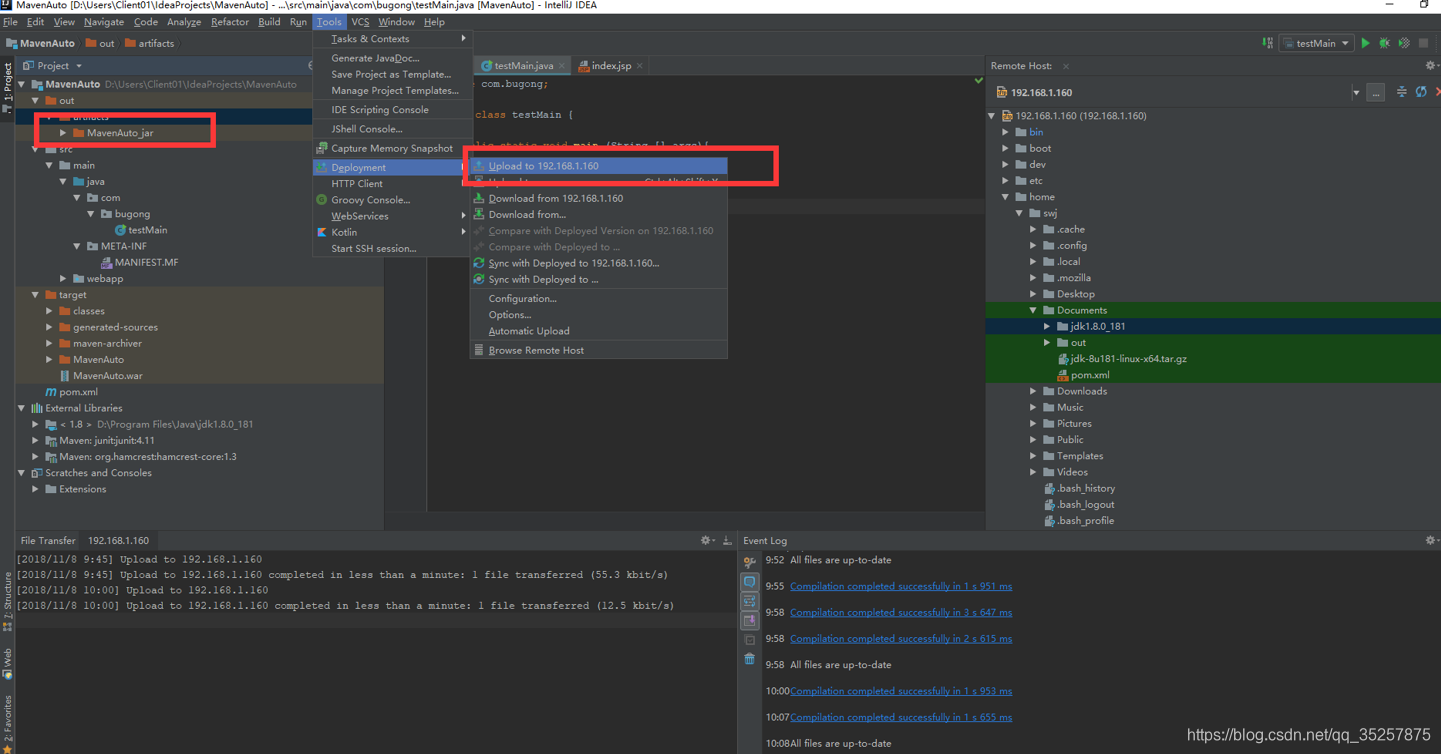Toggle soft-wrap icon in Event Log
This screenshot has width=1441, height=754.
(749, 601)
